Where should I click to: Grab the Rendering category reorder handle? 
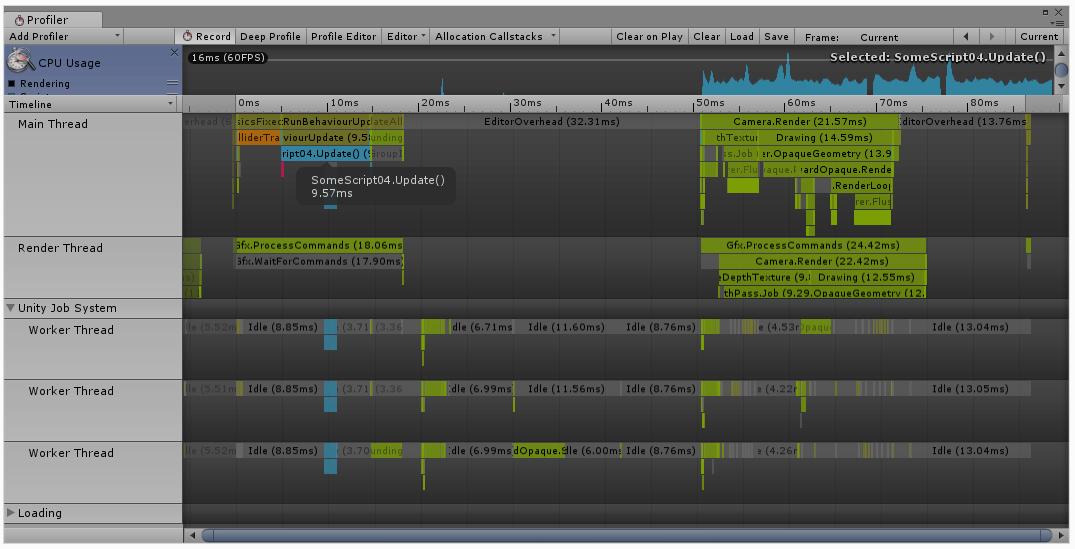(x=173, y=83)
